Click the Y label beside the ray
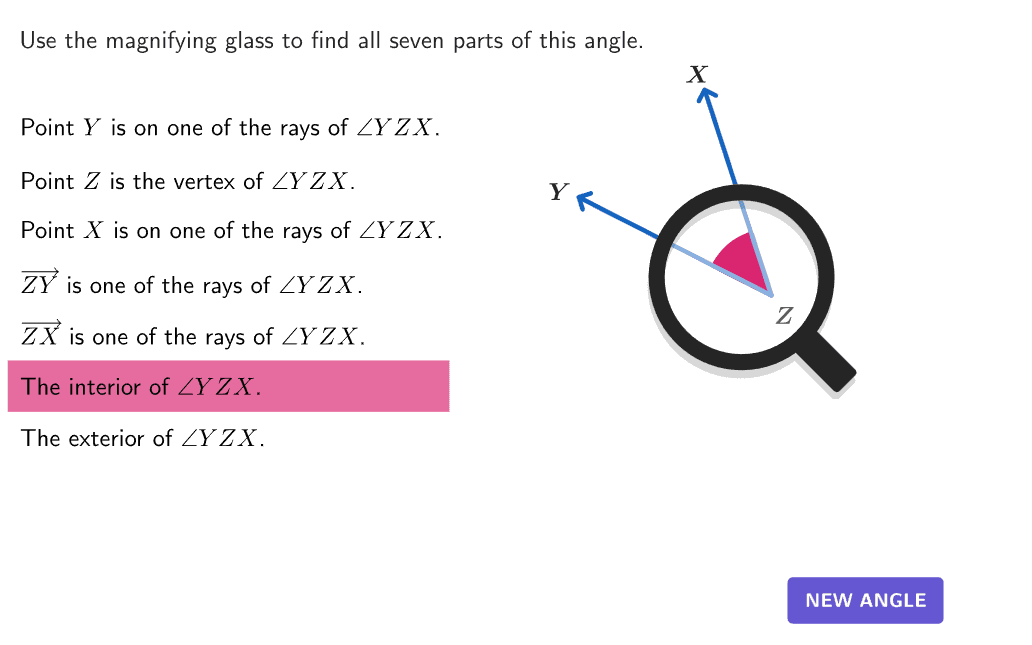The height and width of the screenshot is (645, 1032). pyautogui.click(x=558, y=191)
